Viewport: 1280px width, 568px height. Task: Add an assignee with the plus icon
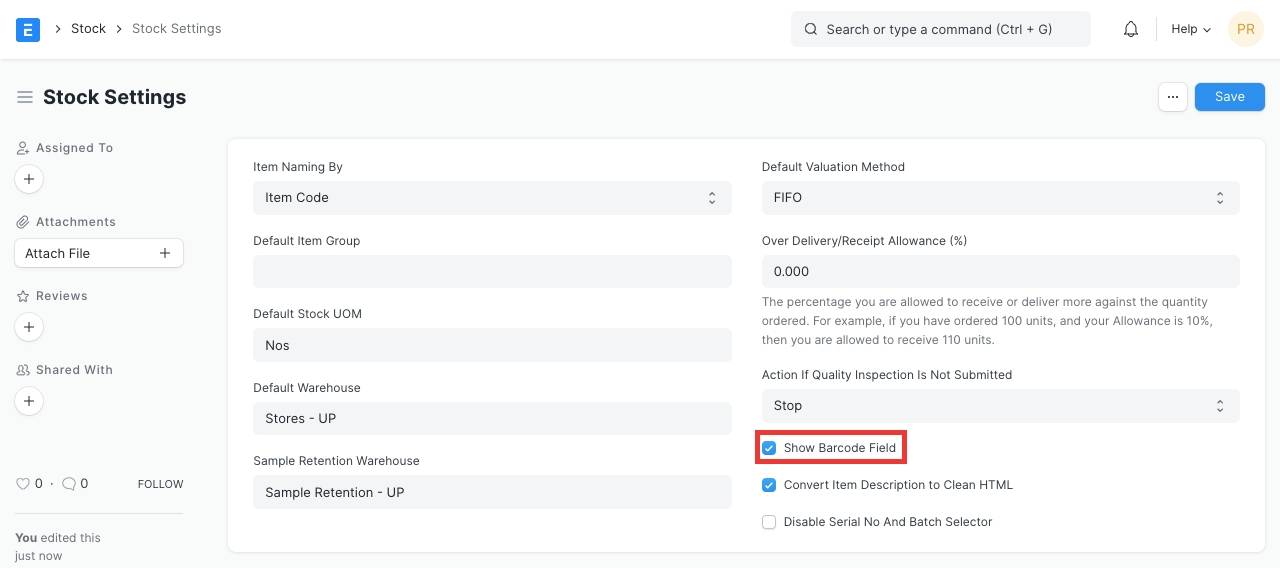click(29, 179)
